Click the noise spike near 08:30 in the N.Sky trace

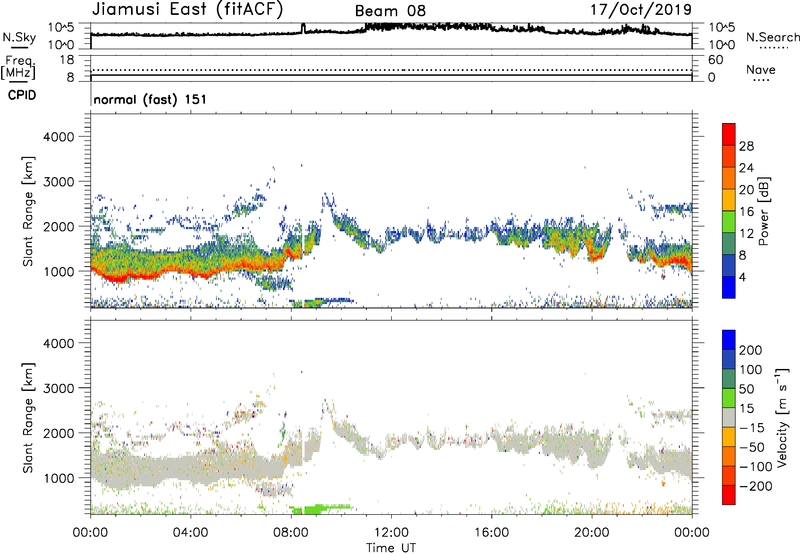303,28
